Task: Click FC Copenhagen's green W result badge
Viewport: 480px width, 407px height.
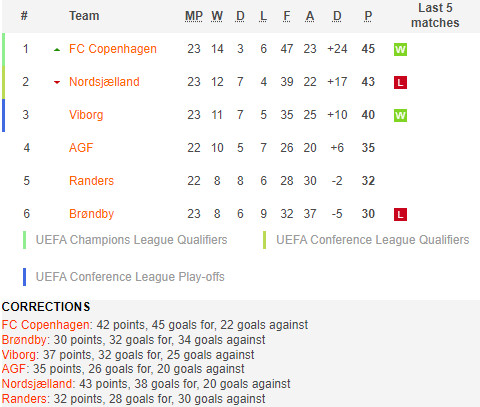Action: pyautogui.click(x=400, y=50)
